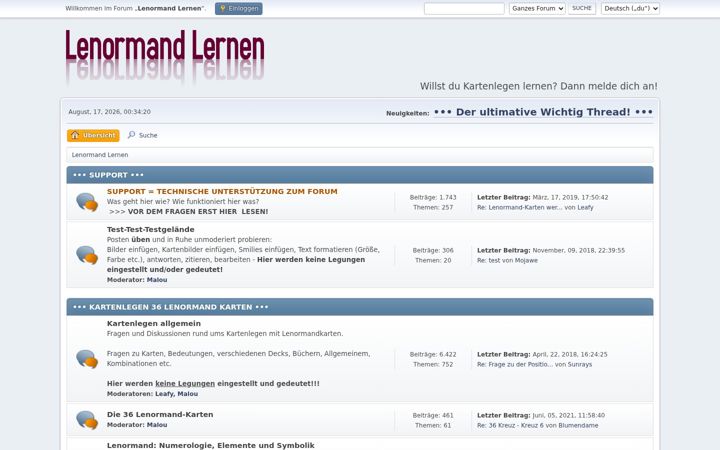Screen dimensions: 720x450
Task: Open moderator Malou under Die 36 Lenormand-Karten
Action: (x=157, y=425)
